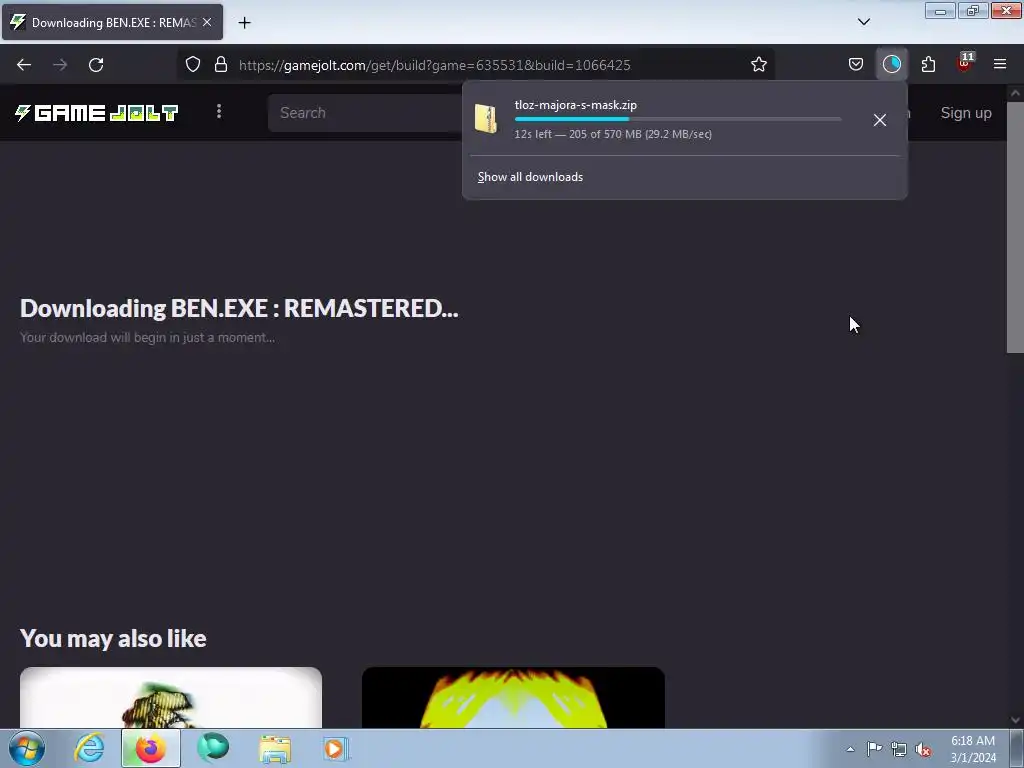1024x768 pixels.
Task: Select the Firefox taskbar button
Action: (151, 748)
